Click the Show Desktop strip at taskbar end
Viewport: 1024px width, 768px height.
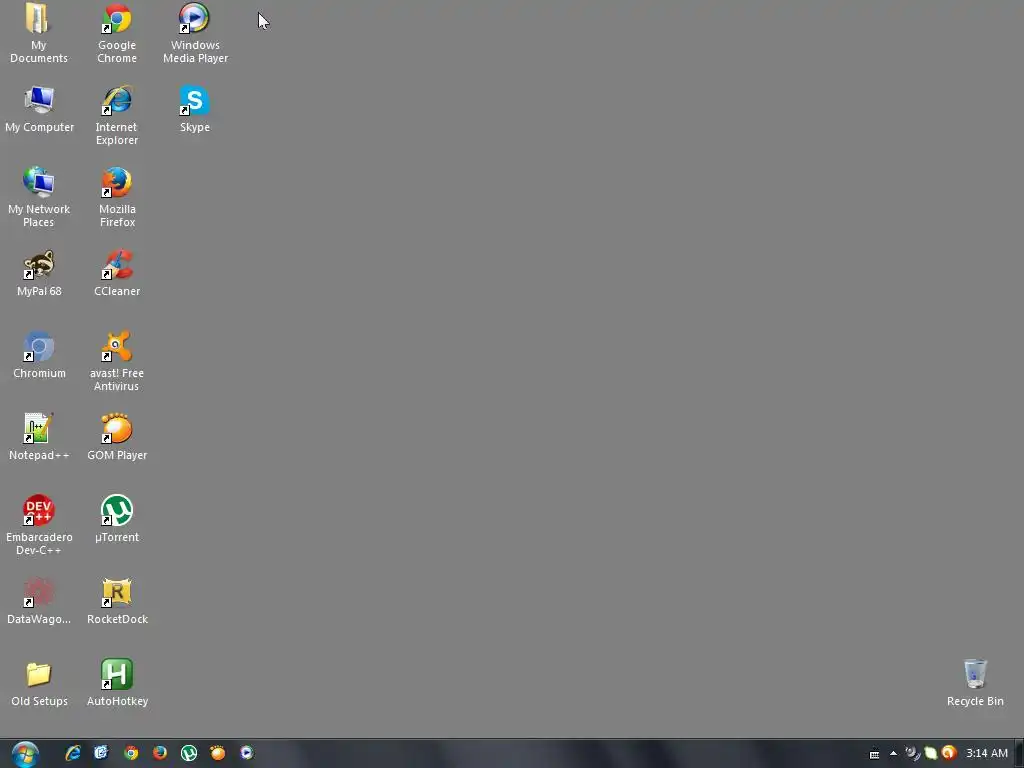(x=1019, y=754)
